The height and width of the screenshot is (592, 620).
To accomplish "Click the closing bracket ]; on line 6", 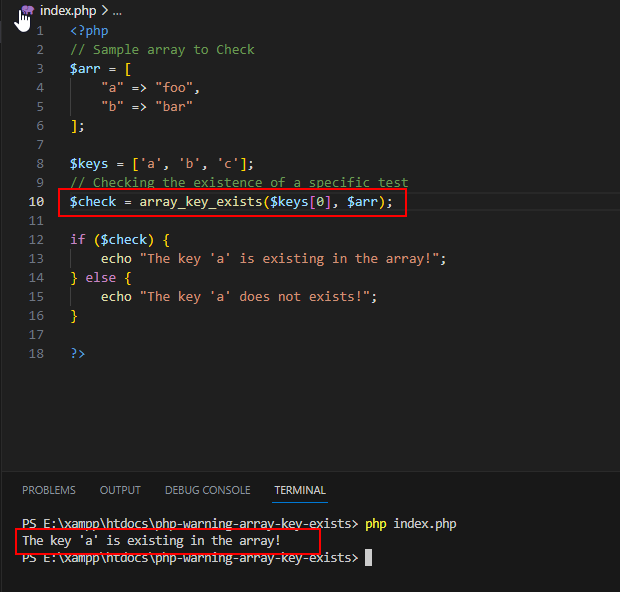I will (78, 126).
